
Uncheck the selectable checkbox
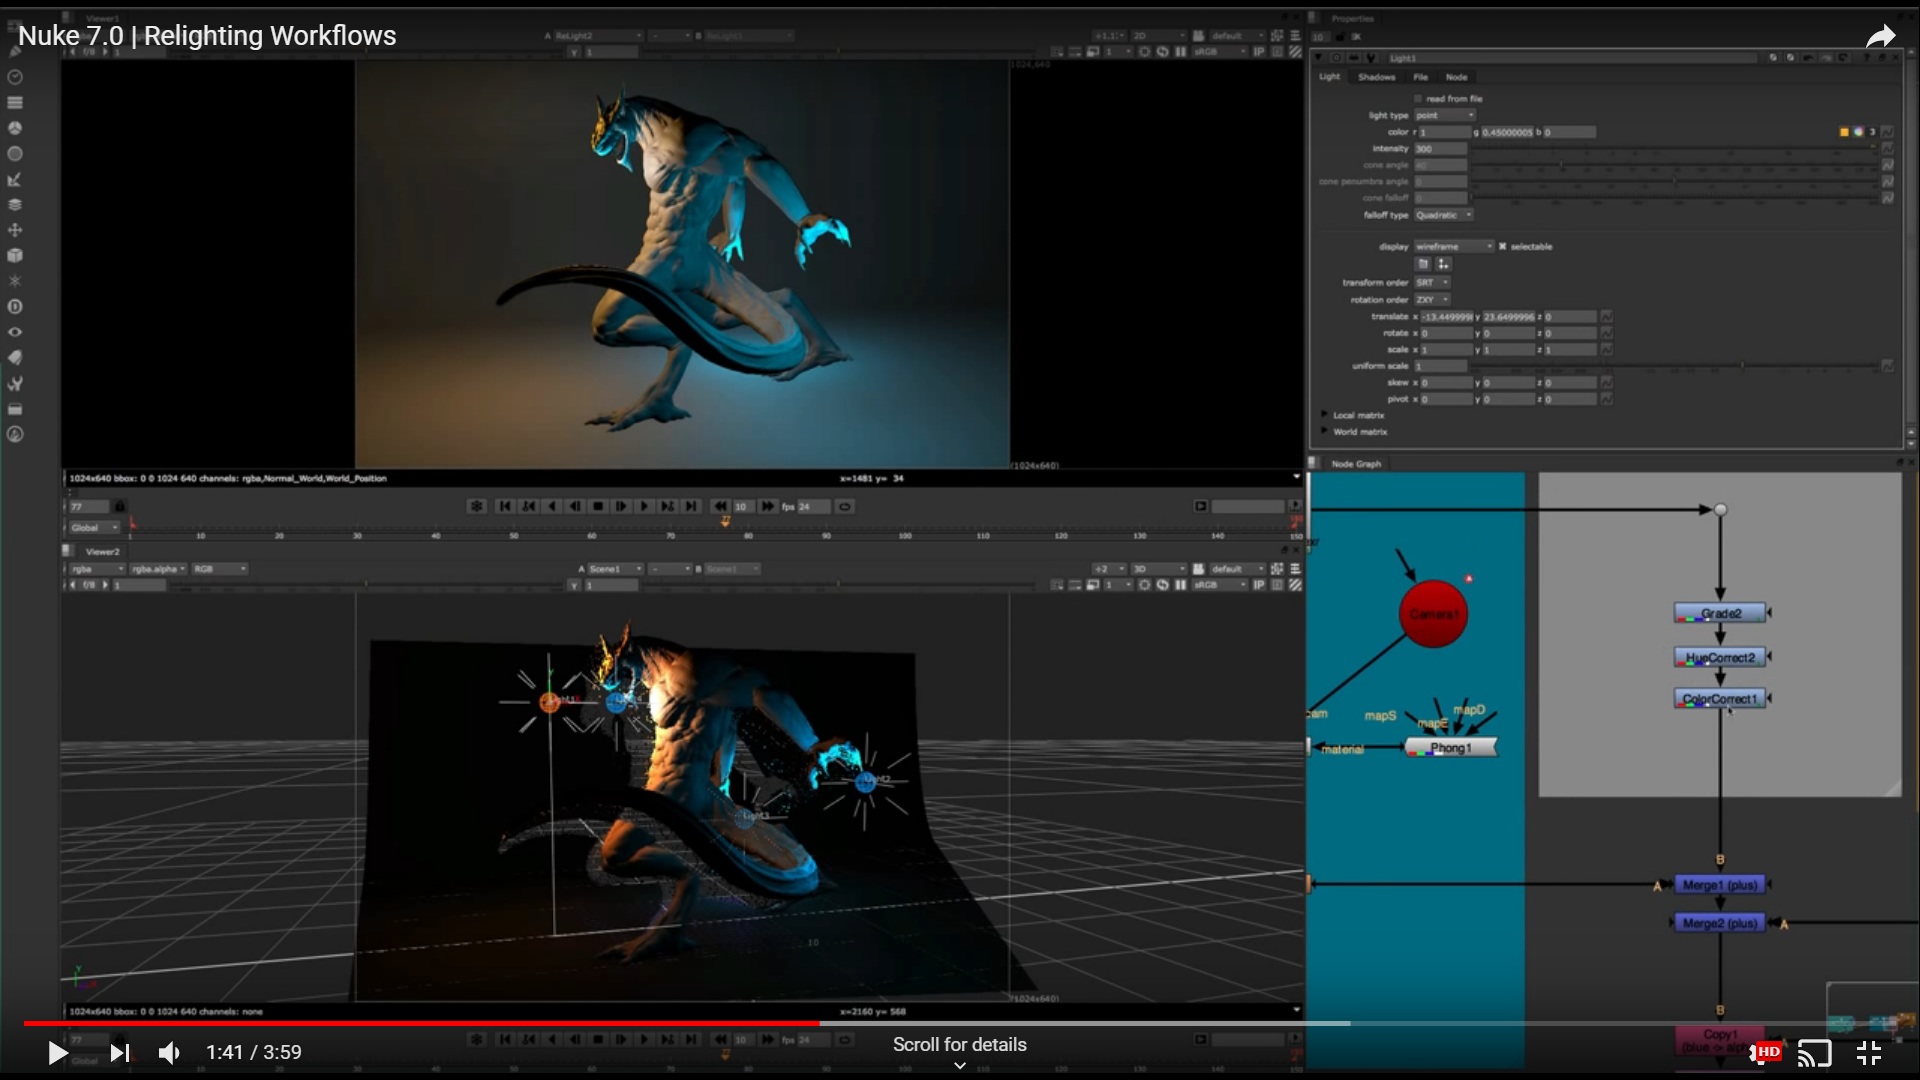(x=1502, y=246)
